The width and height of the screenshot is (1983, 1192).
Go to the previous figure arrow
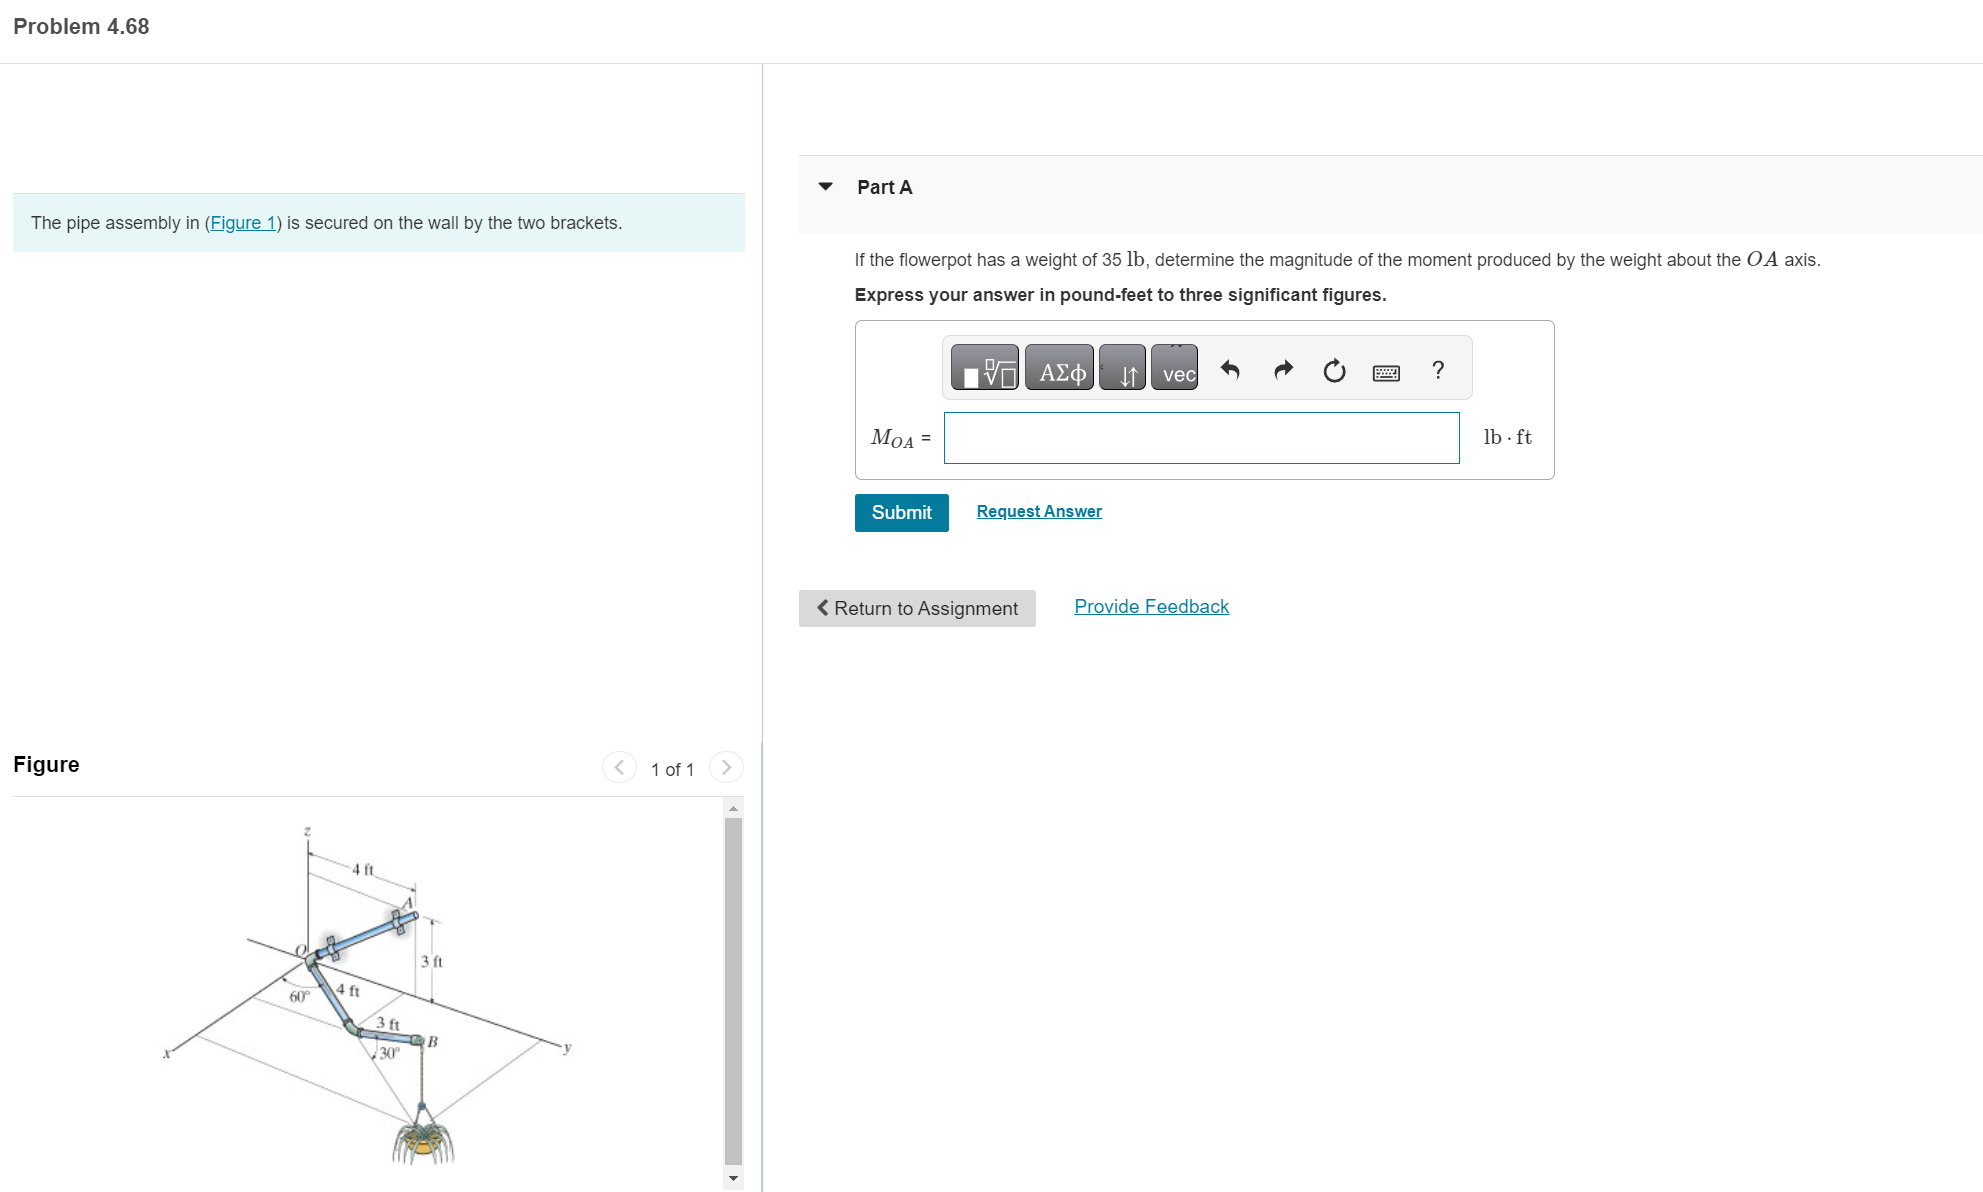(619, 767)
